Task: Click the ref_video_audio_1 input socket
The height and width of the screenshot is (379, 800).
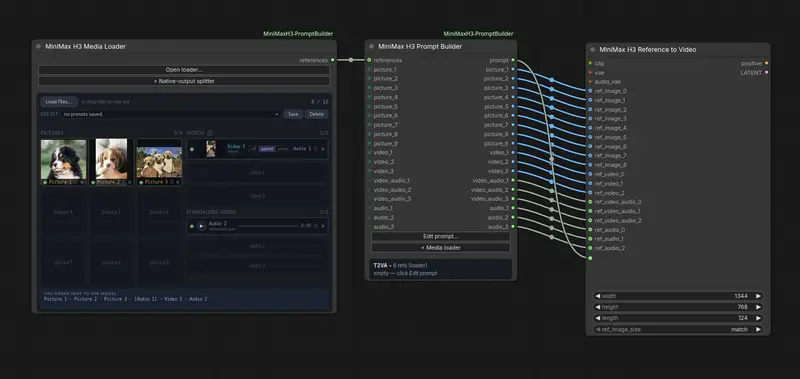Action: pyautogui.click(x=590, y=211)
